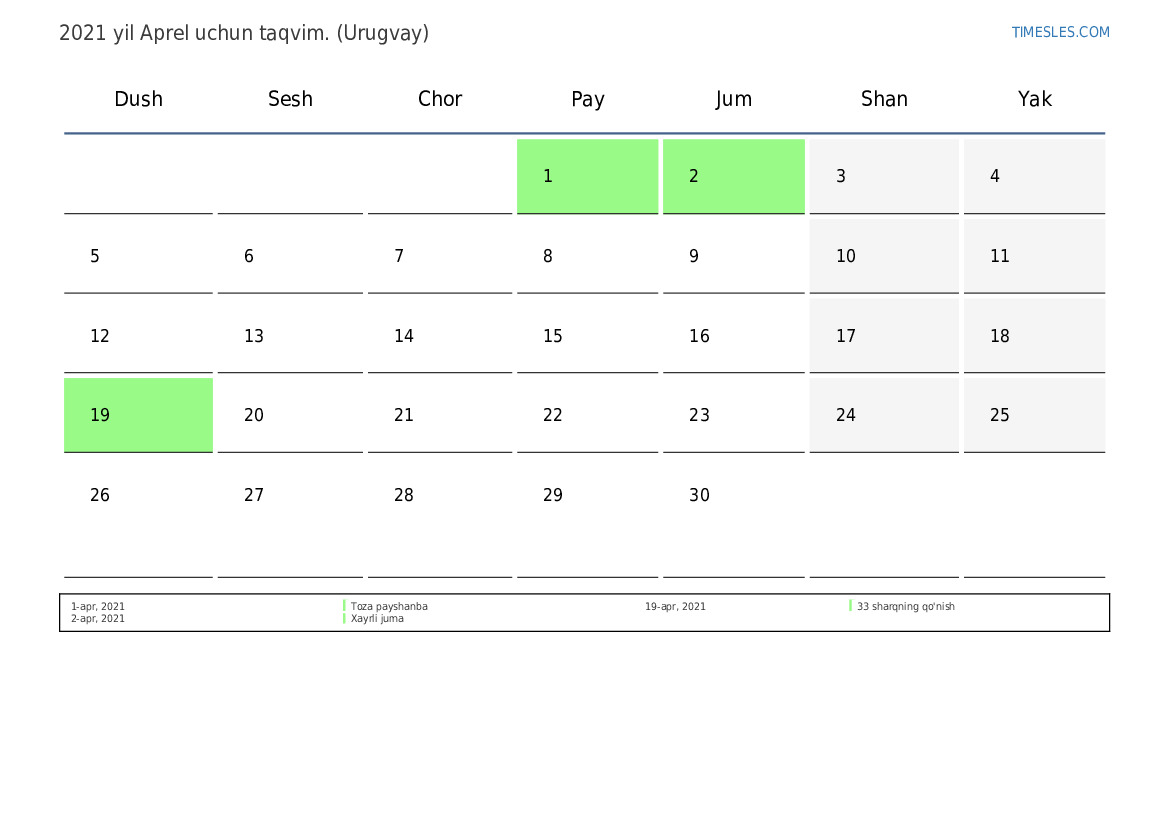Select Saturday date 17
Image resolution: width=1169 pixels, height=827 pixels.
pyautogui.click(x=884, y=336)
